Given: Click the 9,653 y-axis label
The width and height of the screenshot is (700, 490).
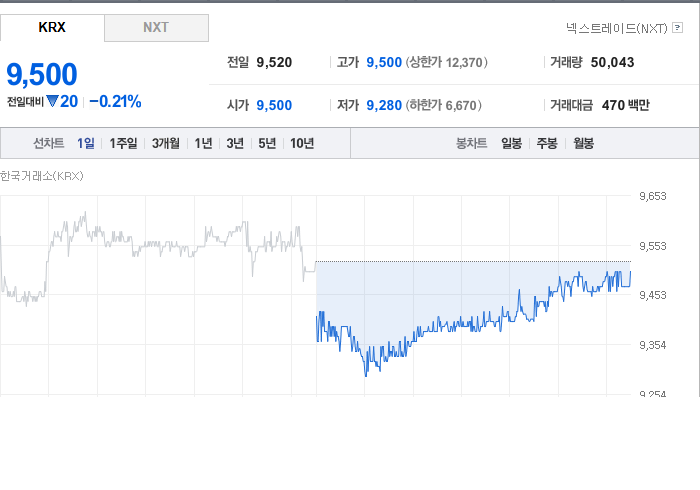Looking at the screenshot, I should coord(653,196).
